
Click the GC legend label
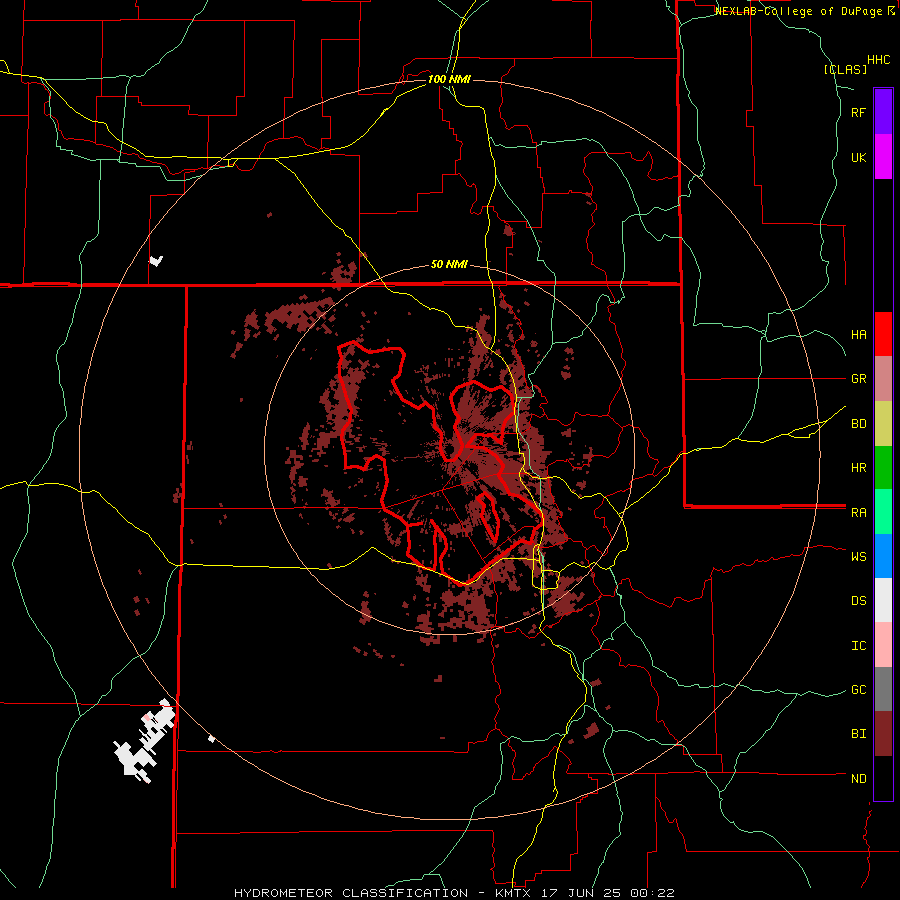pyautogui.click(x=859, y=690)
